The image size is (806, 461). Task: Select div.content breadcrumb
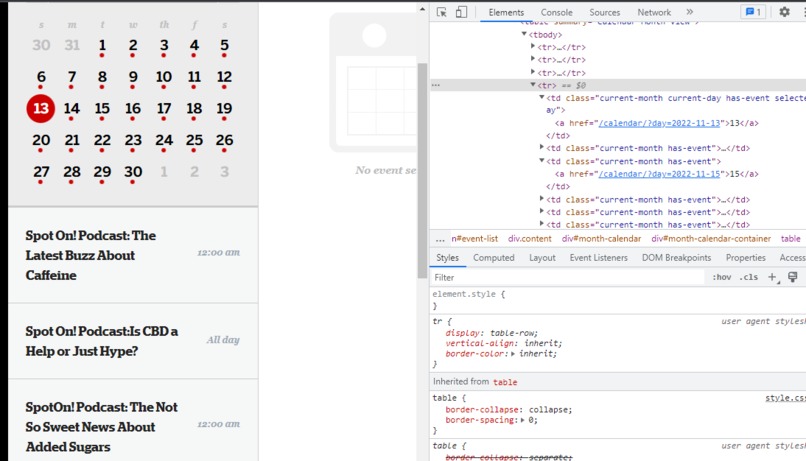(x=529, y=239)
